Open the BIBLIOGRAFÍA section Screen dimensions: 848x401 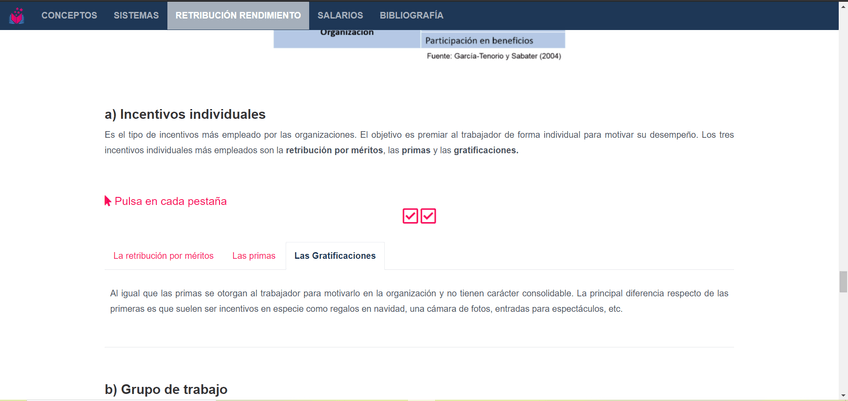(x=412, y=16)
